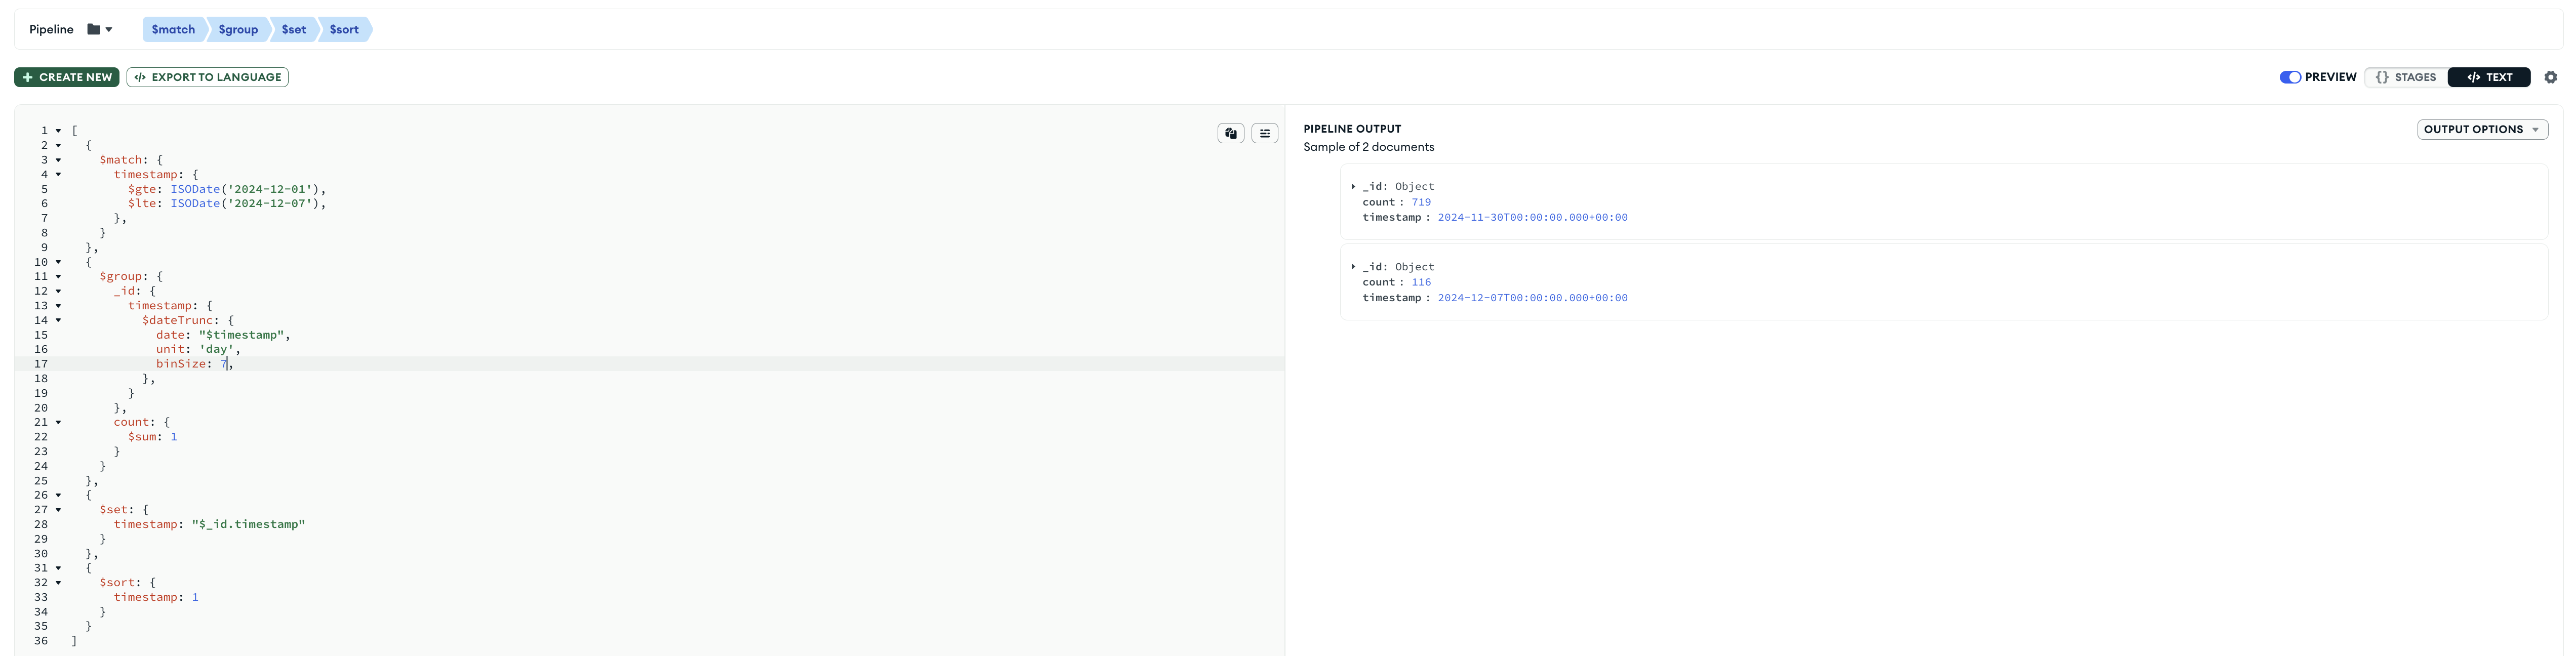Viewport: 2576px width, 656px height.
Task: Click the braces icon in Stages
Action: click(2382, 77)
